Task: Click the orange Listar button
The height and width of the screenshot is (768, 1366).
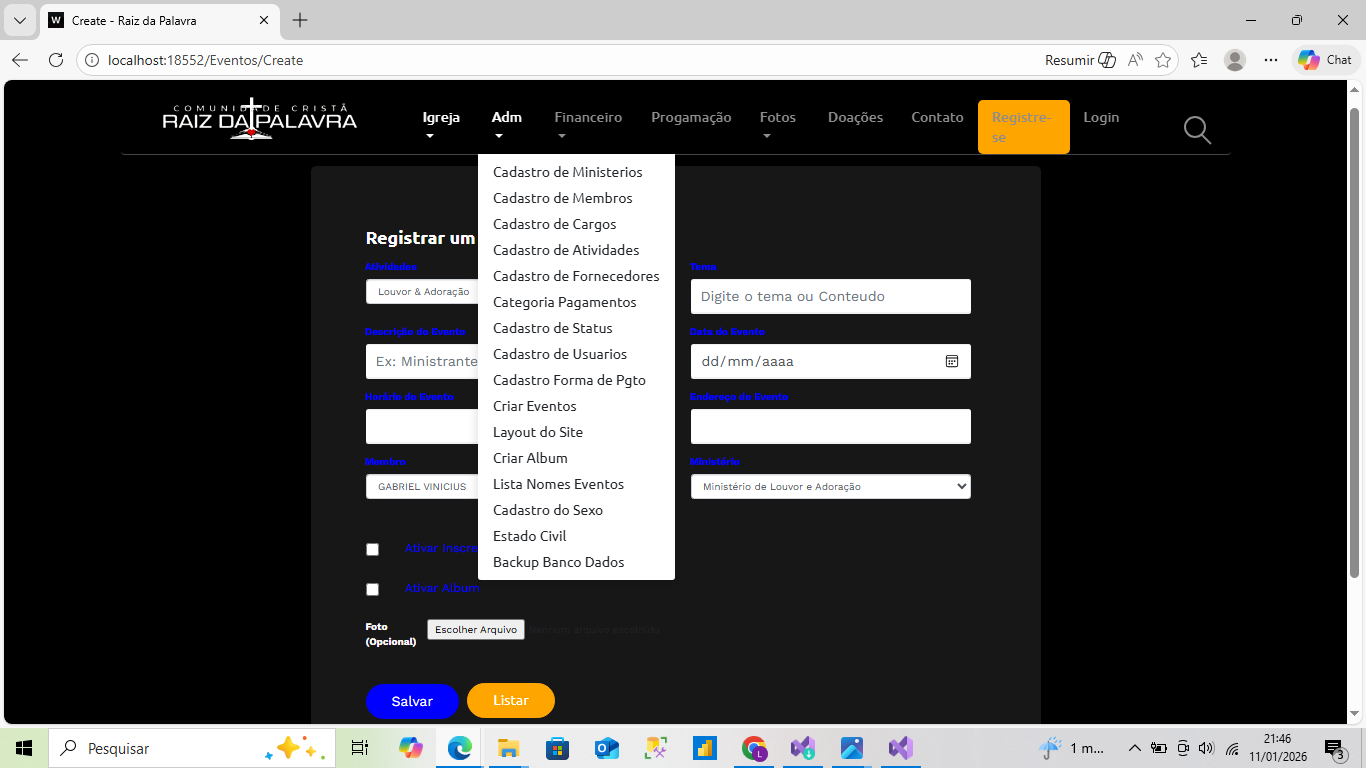Action: (x=510, y=700)
